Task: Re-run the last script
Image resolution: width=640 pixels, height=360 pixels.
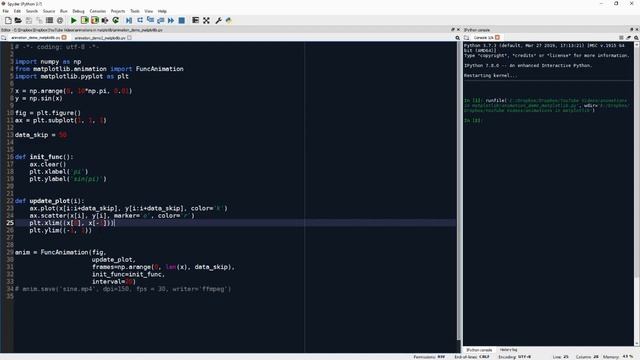Action: pyautogui.click(x=116, y=20)
